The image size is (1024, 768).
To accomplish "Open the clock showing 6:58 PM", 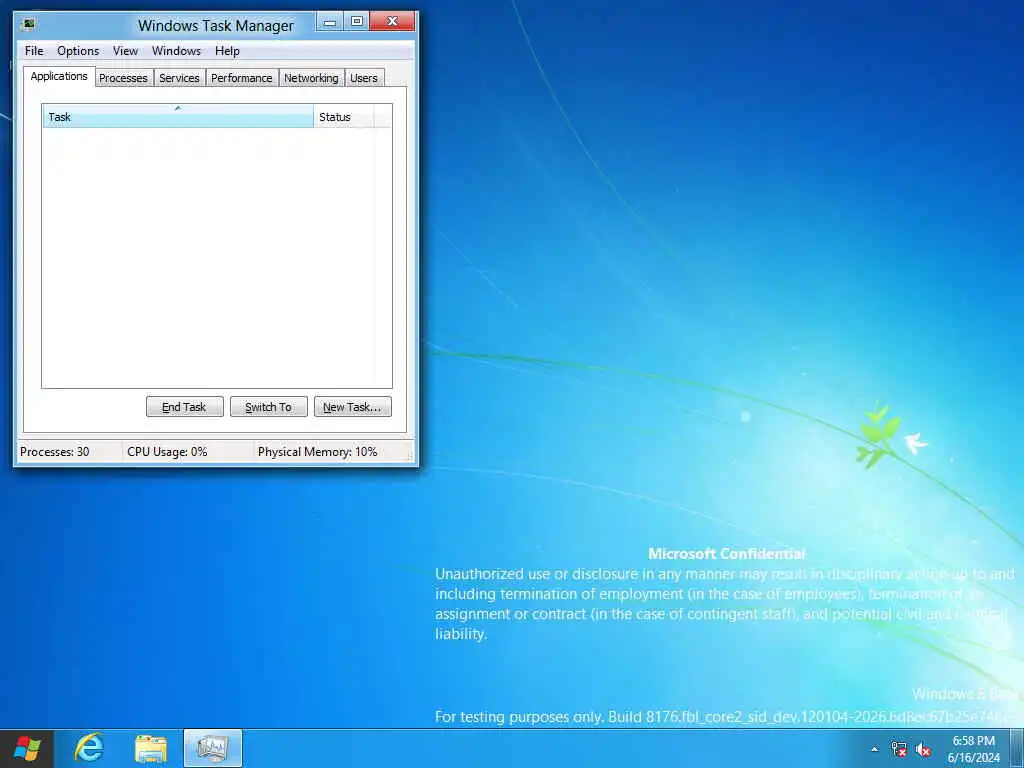I will tap(974, 749).
